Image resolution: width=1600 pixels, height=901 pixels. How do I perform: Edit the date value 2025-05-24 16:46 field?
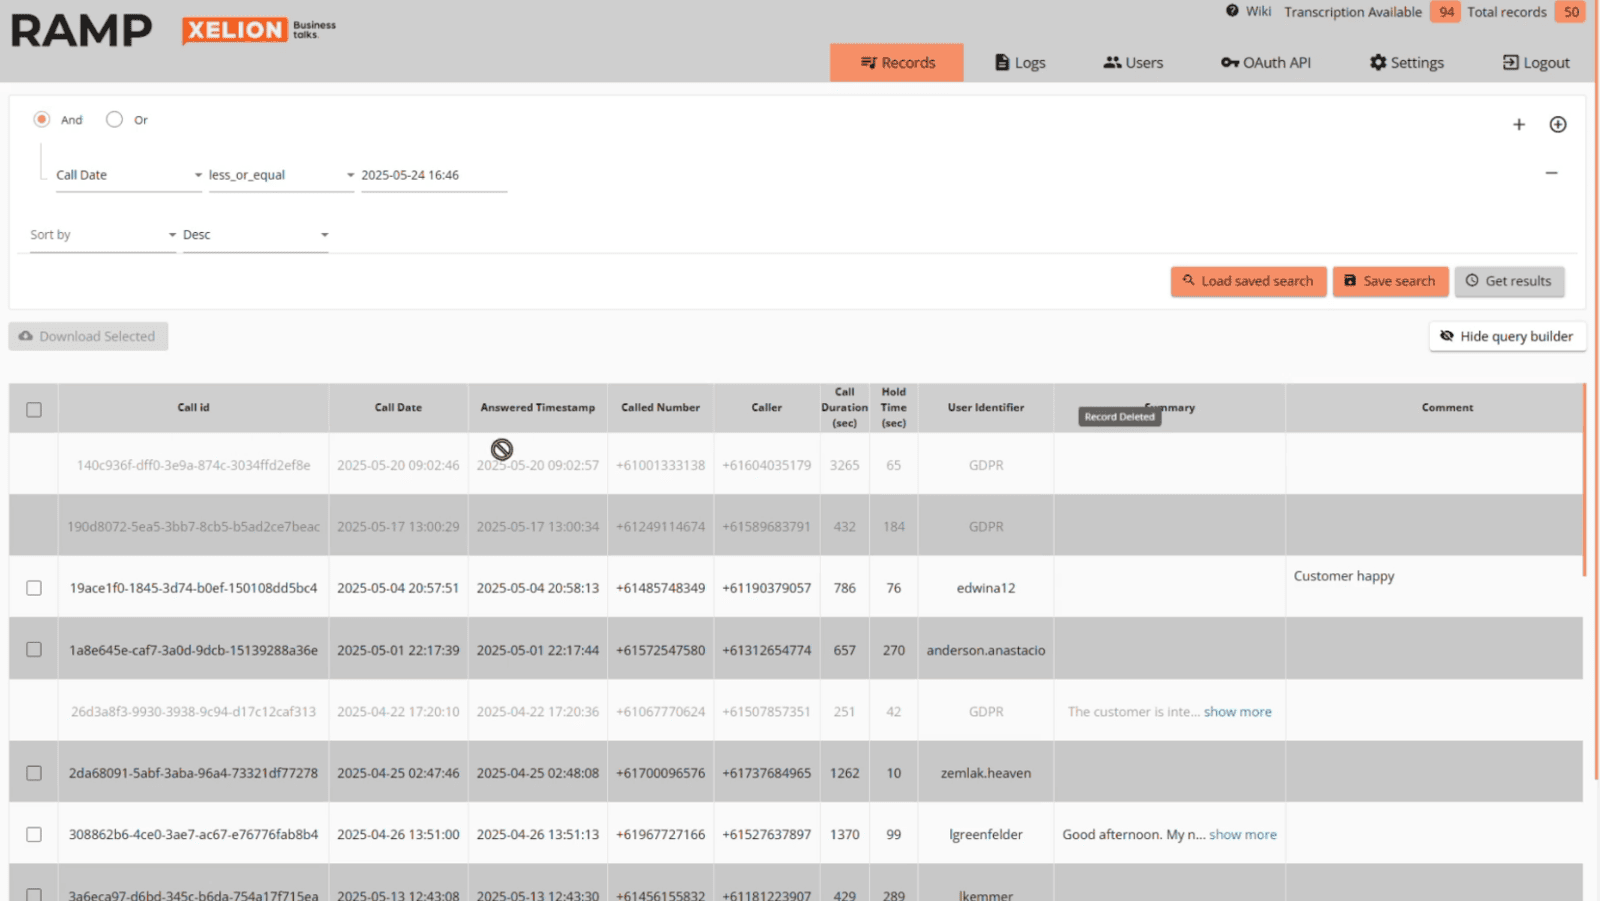pyautogui.click(x=433, y=175)
